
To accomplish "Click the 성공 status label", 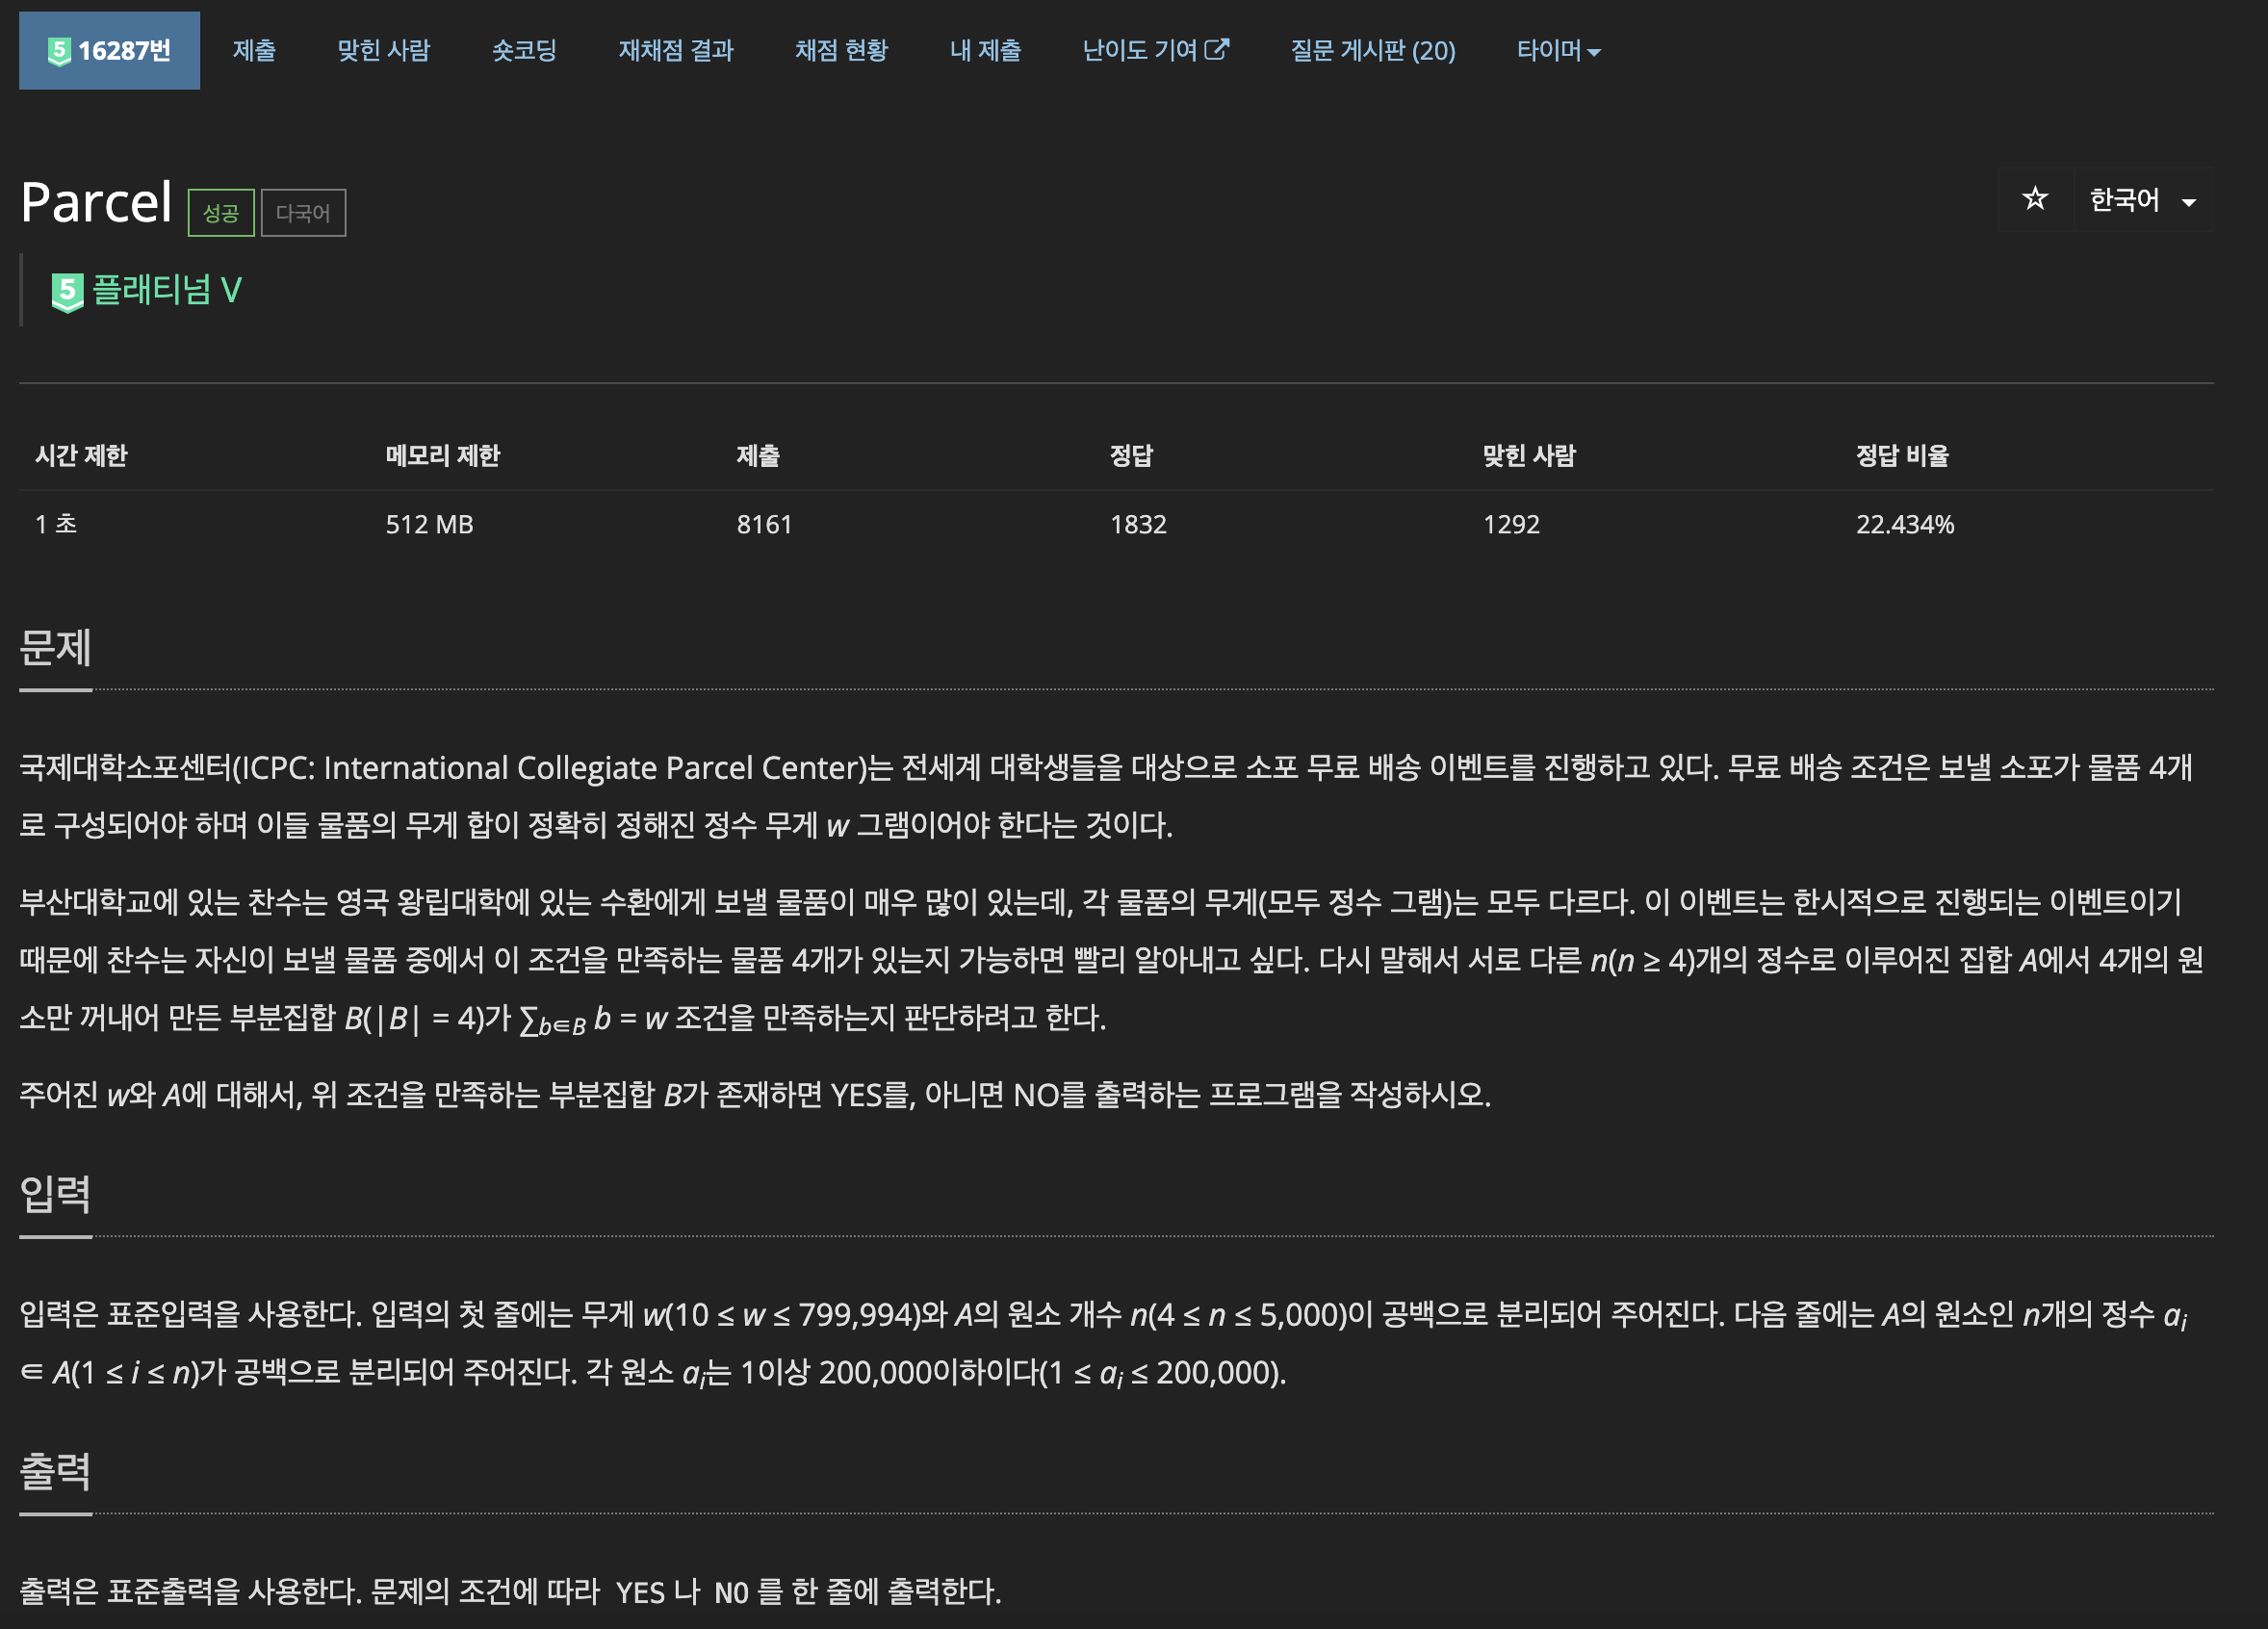I will tap(221, 213).
